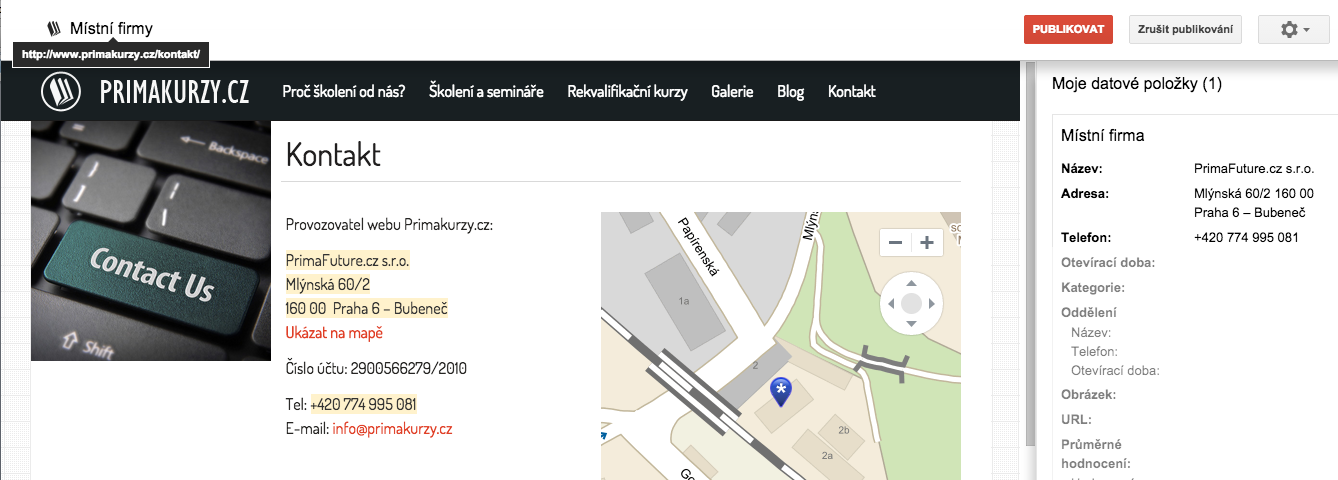Image resolution: width=1338 pixels, height=480 pixels.
Task: Open Kontakt menu item
Action: 852,91
